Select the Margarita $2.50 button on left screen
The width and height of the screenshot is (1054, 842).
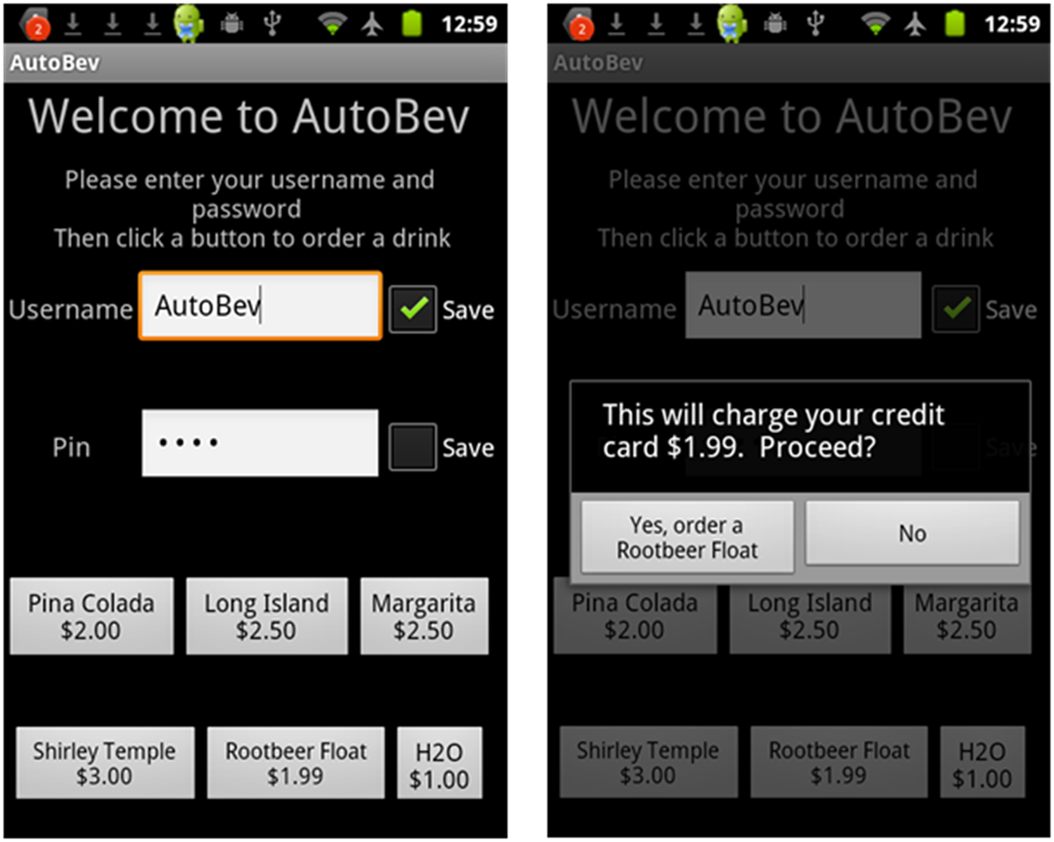click(x=424, y=616)
